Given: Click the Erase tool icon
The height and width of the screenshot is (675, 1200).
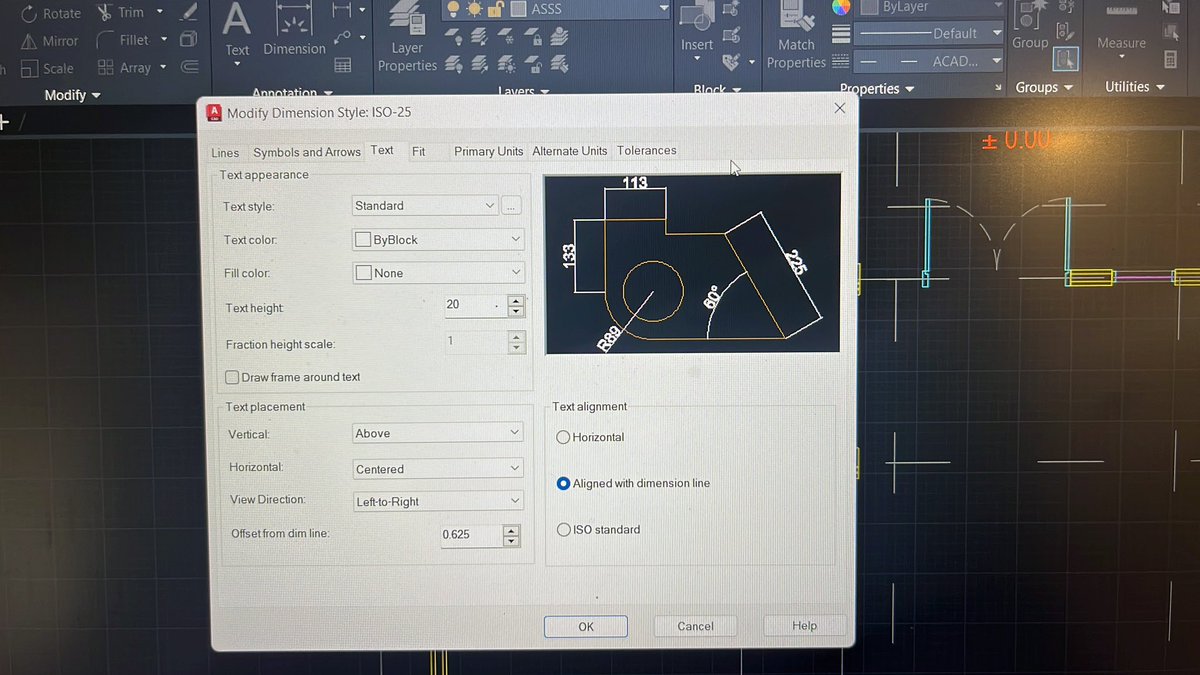Looking at the screenshot, I should tap(189, 12).
